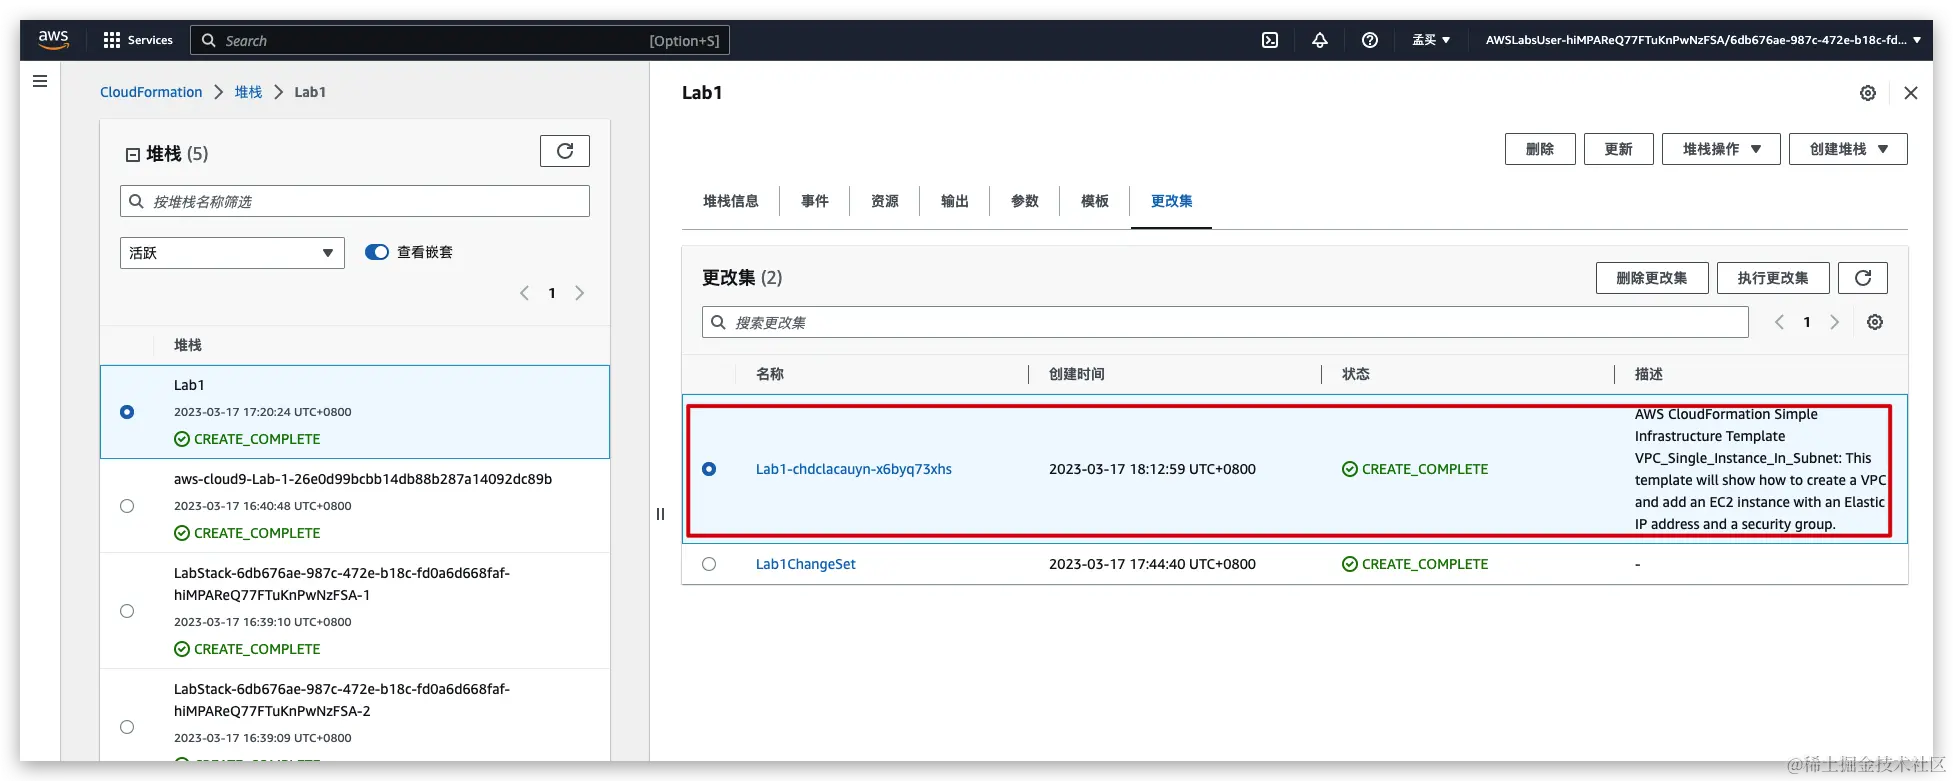Focus the 按堆栈名称筛选 filter field
Viewport: 1953px width, 781px height.
tap(355, 201)
